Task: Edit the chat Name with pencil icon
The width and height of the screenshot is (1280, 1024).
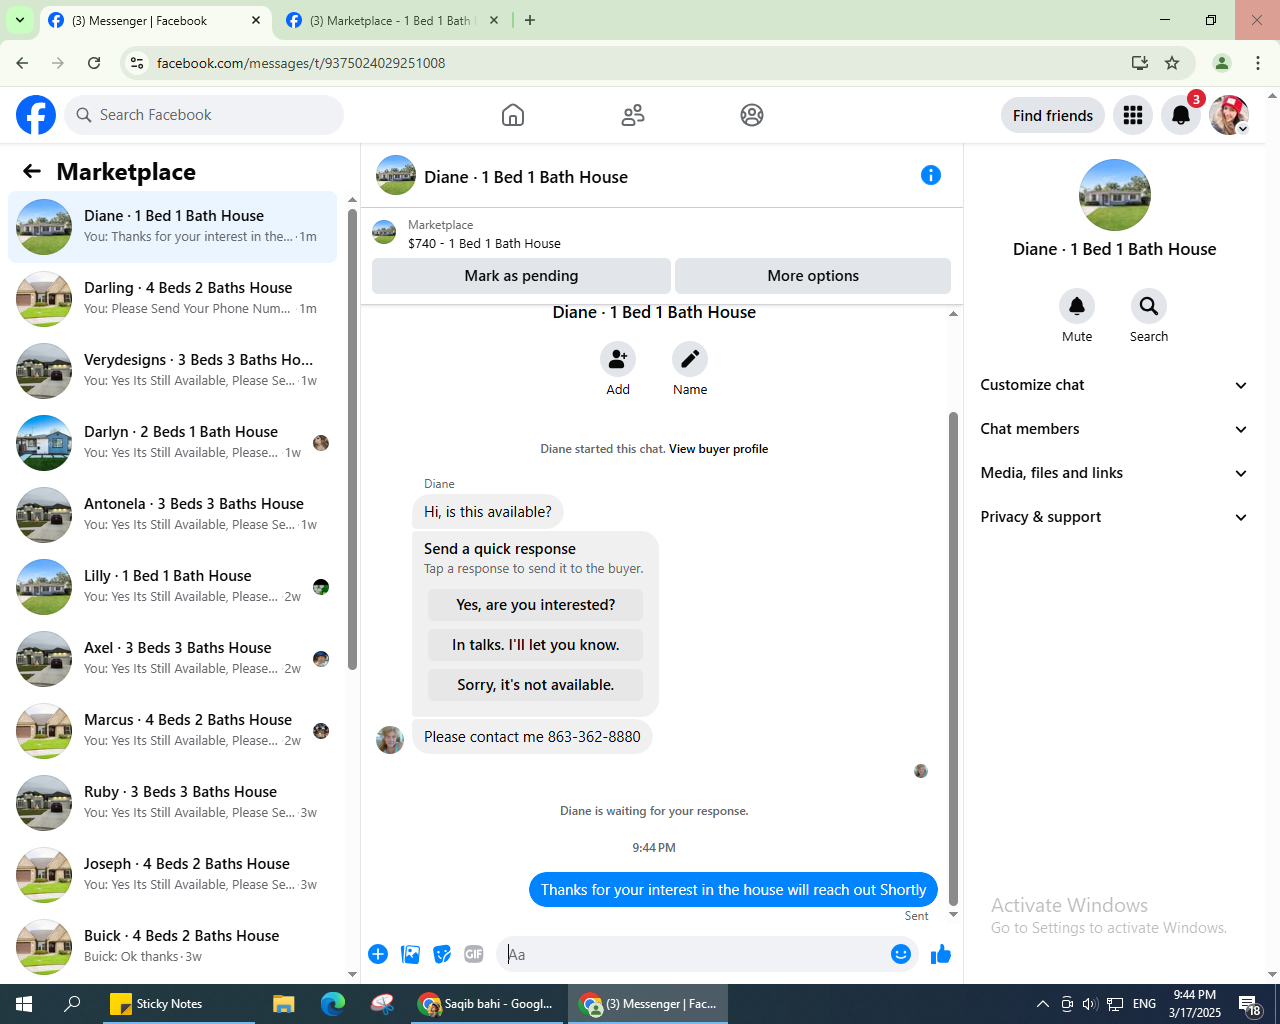Action: tap(690, 359)
